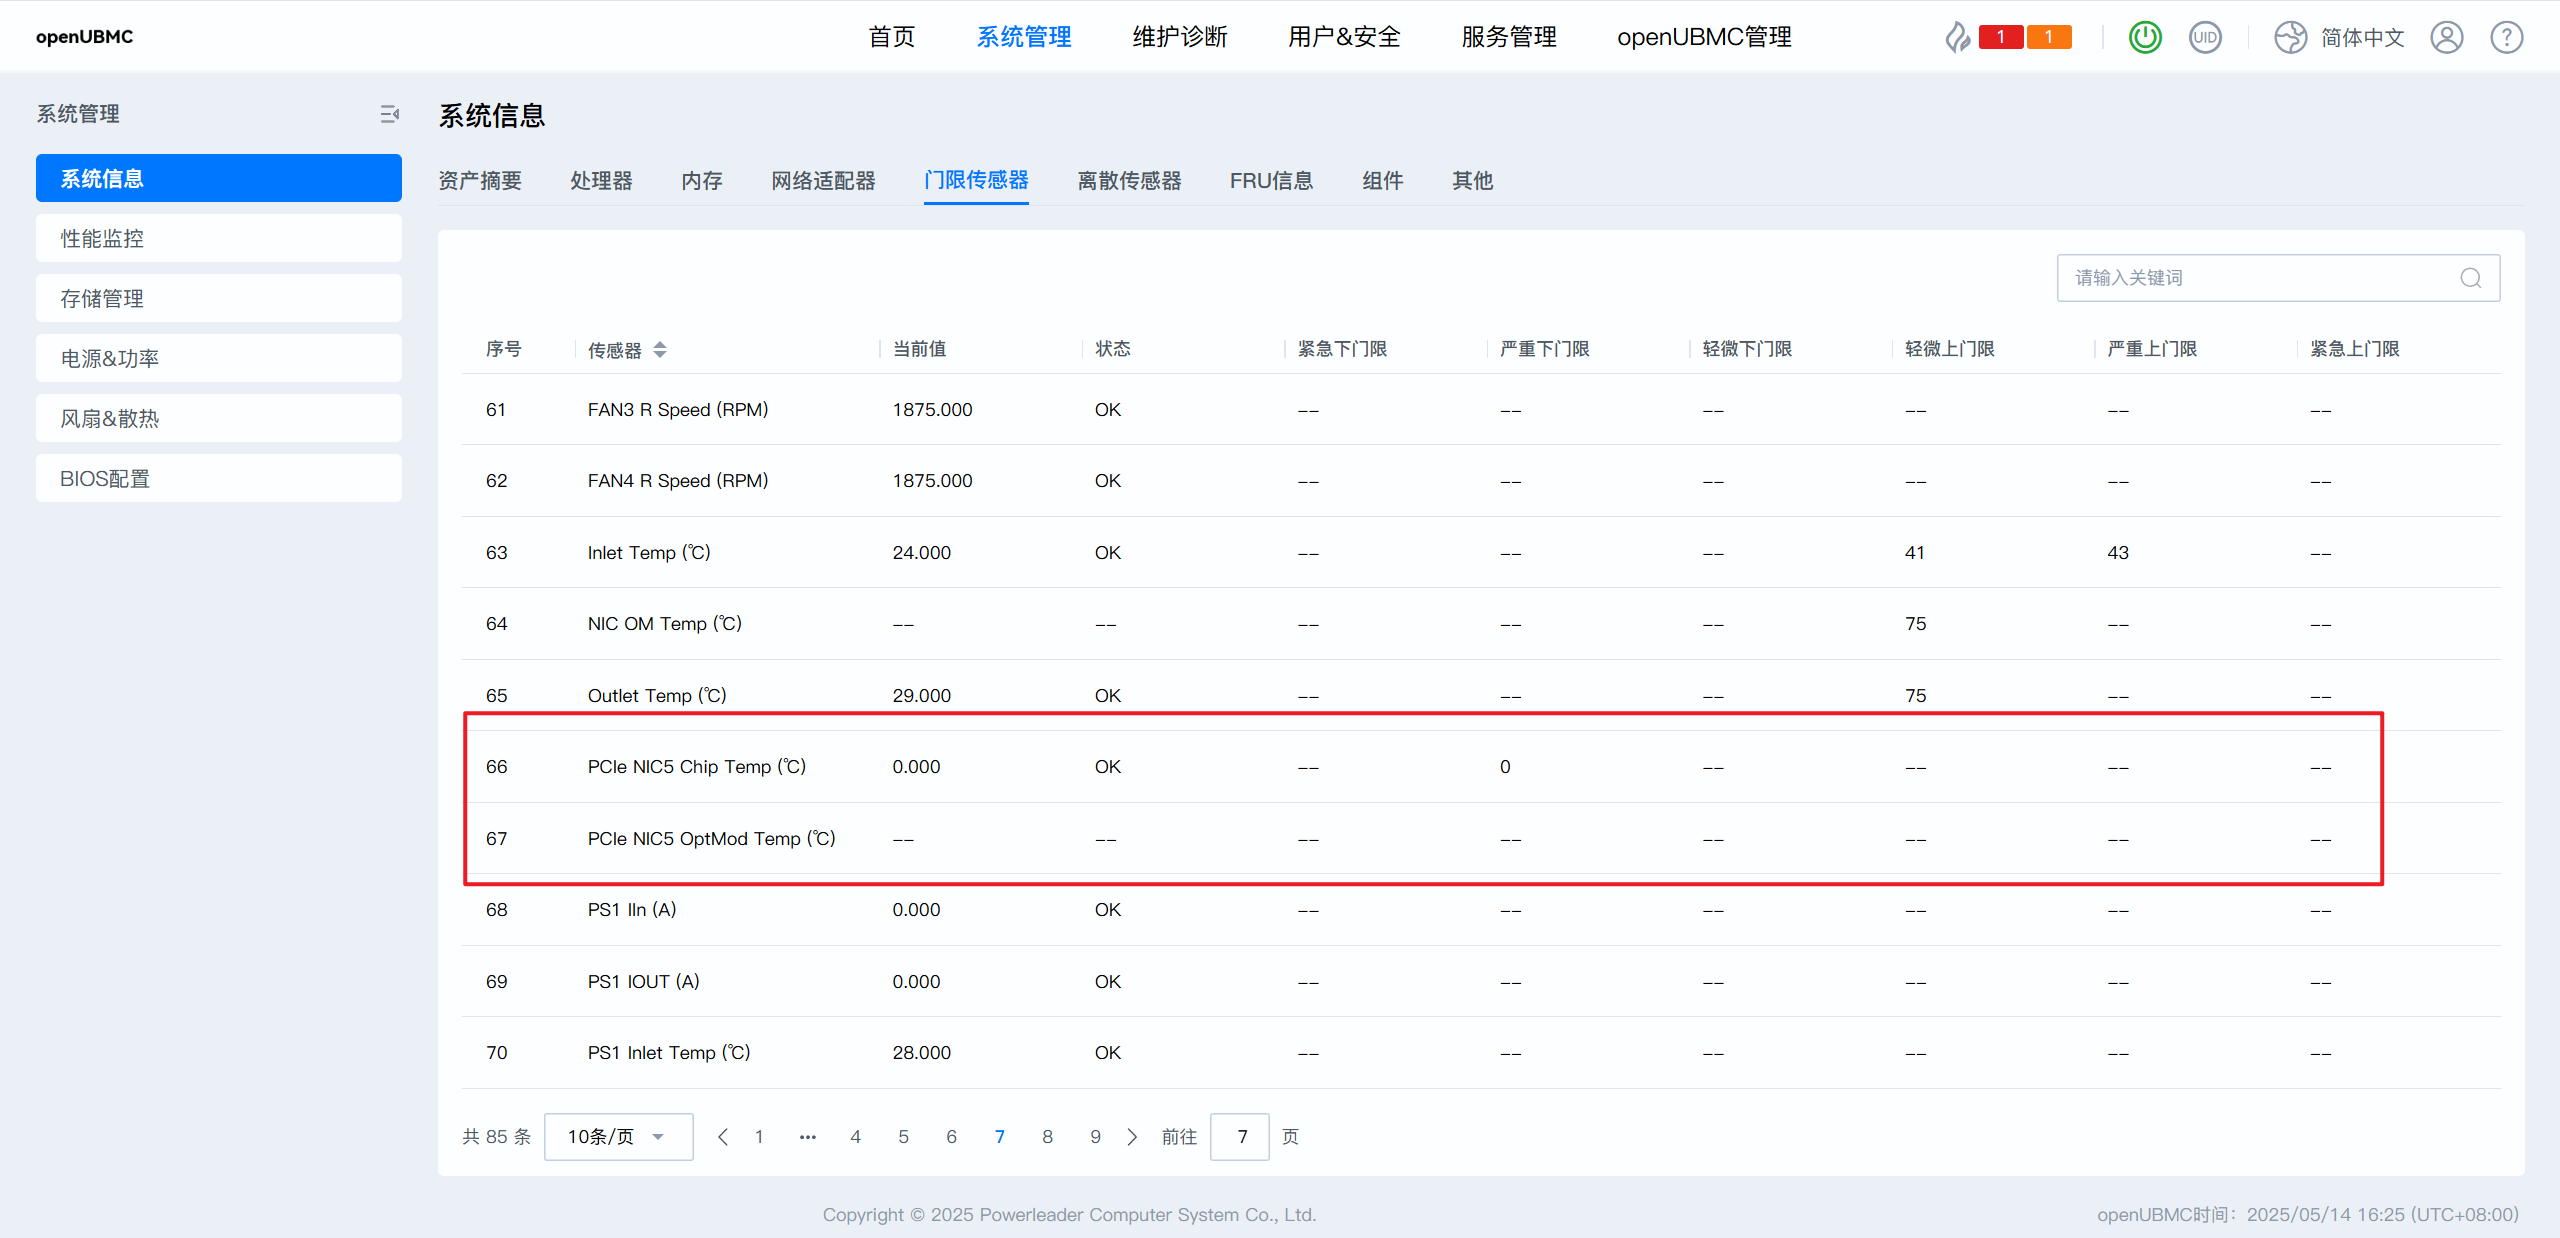Go to page 8 of sensor list
The image size is (2560, 1238).
tap(1047, 1137)
